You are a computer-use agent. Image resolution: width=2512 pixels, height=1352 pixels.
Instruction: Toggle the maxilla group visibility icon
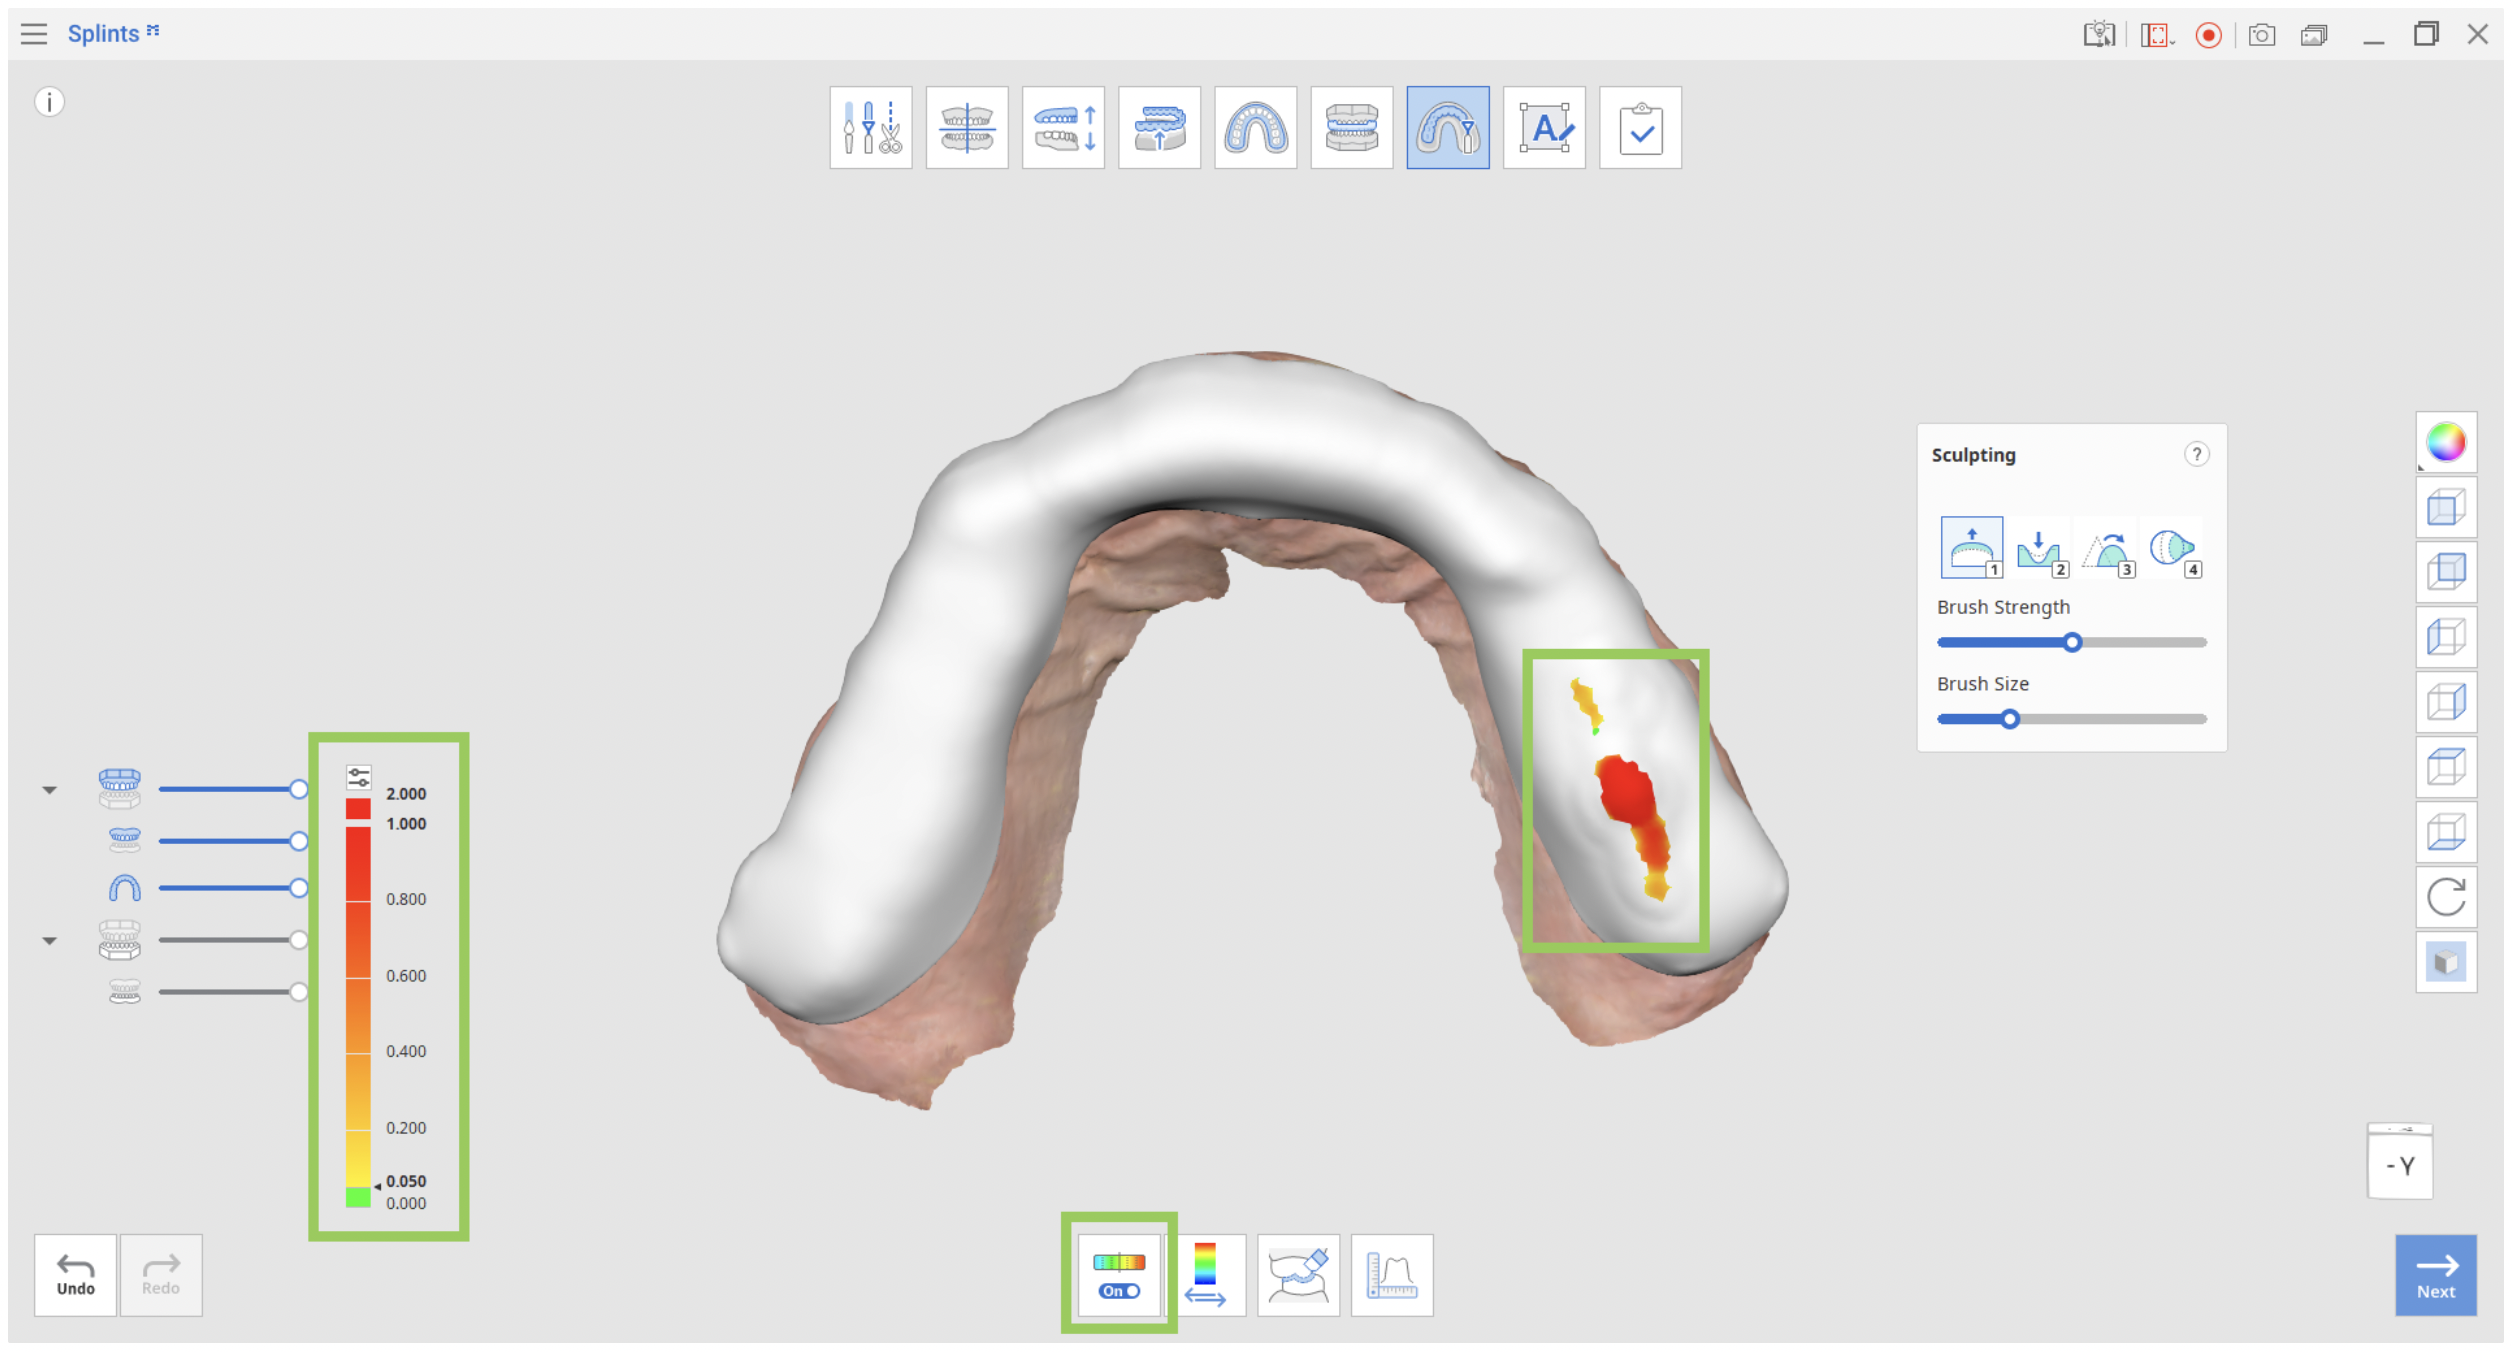pos(120,789)
